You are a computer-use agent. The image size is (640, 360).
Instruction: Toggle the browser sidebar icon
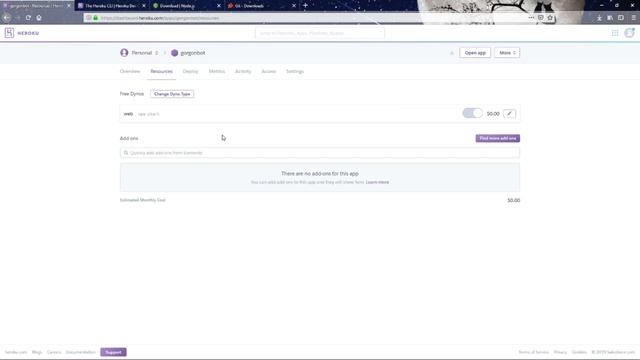coord(621,18)
